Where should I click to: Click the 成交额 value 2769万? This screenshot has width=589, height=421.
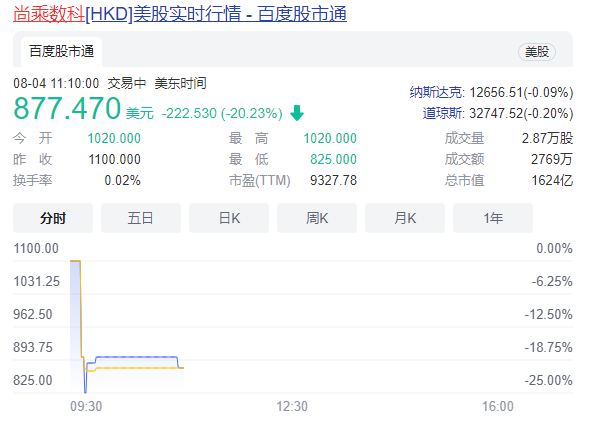[552, 160]
